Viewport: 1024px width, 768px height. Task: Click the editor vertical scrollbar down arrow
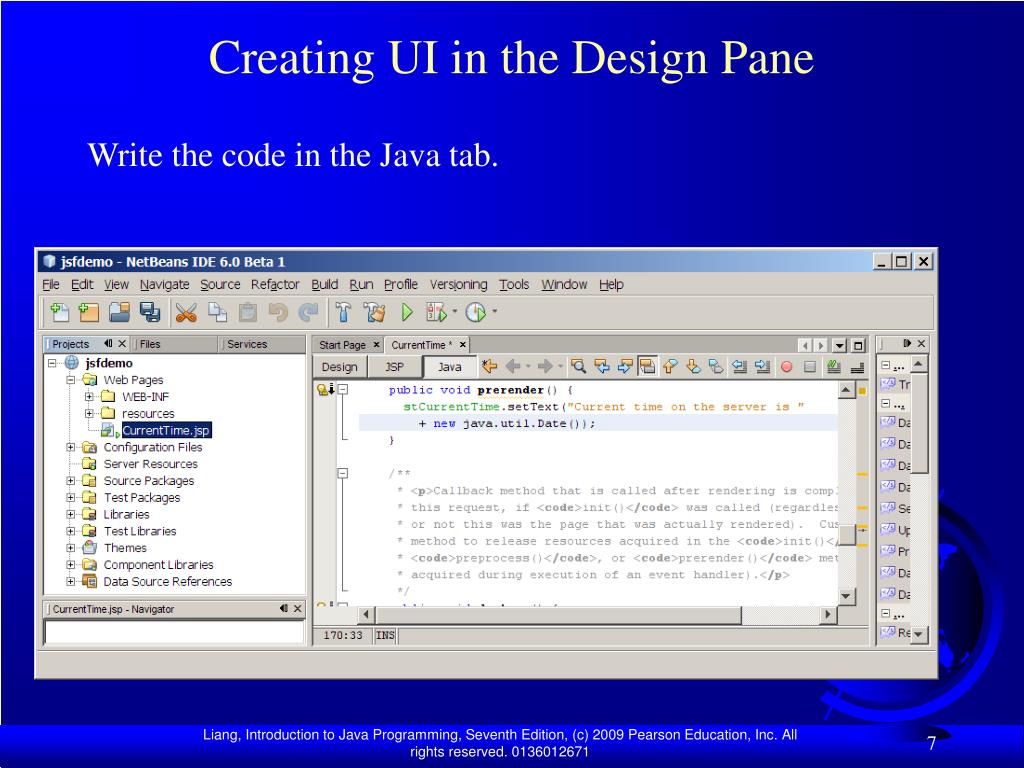click(846, 596)
